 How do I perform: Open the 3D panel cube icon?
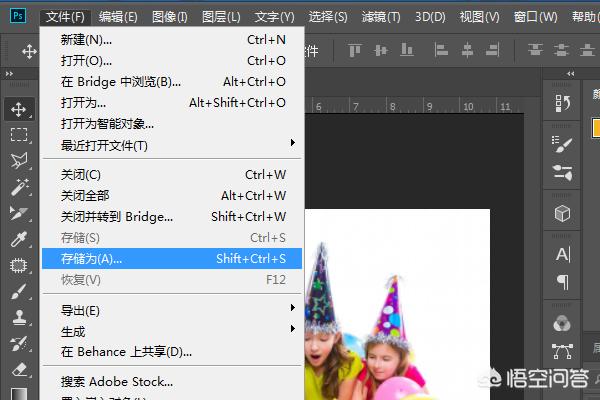(562, 213)
